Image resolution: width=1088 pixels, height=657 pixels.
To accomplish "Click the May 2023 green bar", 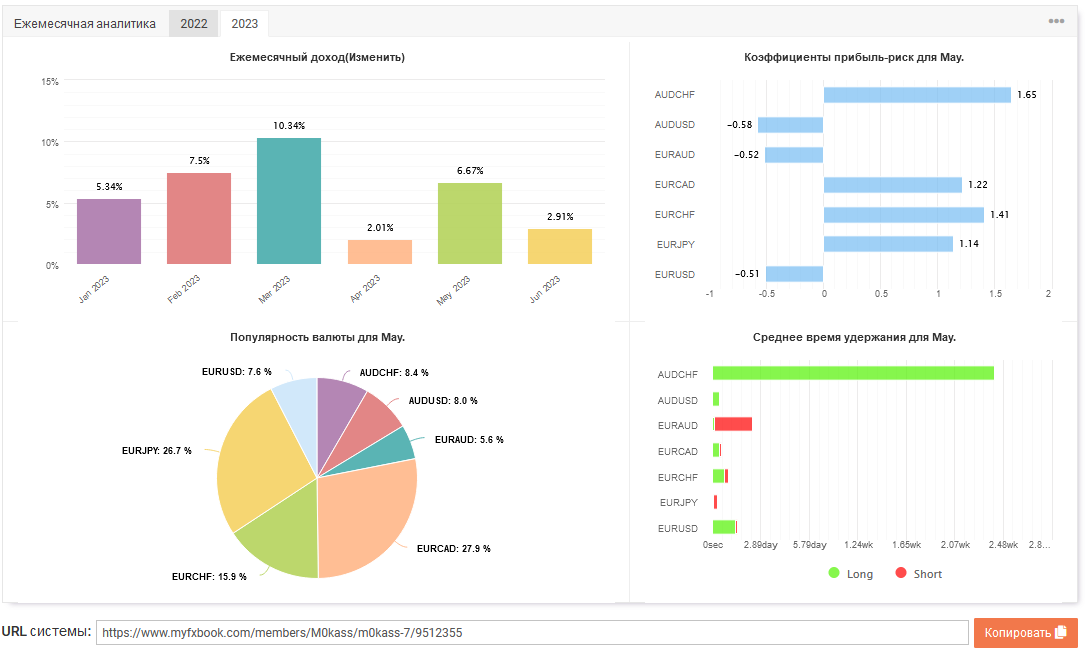I will [x=470, y=223].
